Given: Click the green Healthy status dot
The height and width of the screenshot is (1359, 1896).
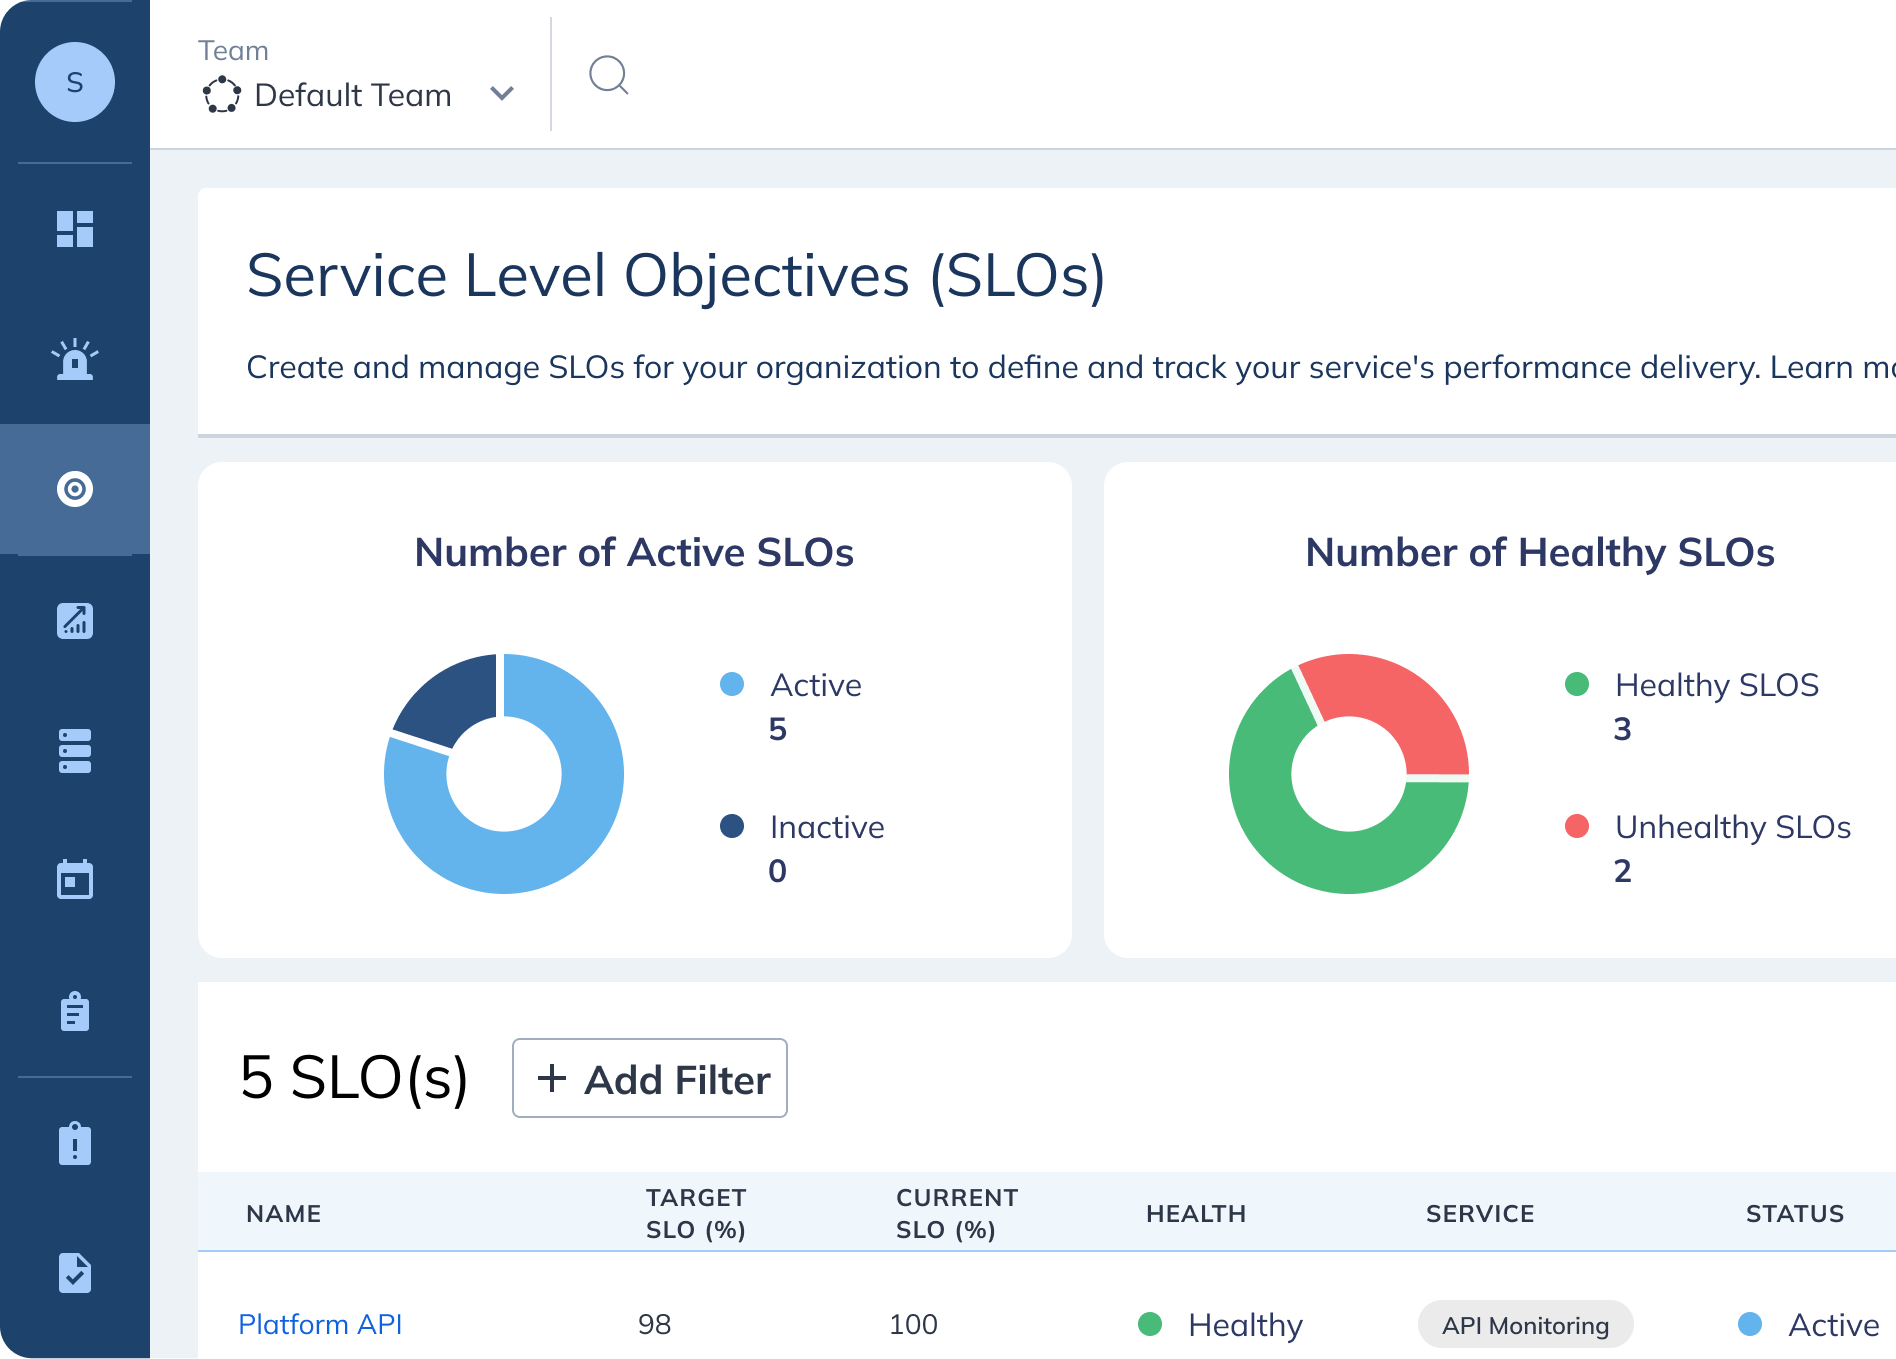Looking at the screenshot, I should pos(1150,1324).
